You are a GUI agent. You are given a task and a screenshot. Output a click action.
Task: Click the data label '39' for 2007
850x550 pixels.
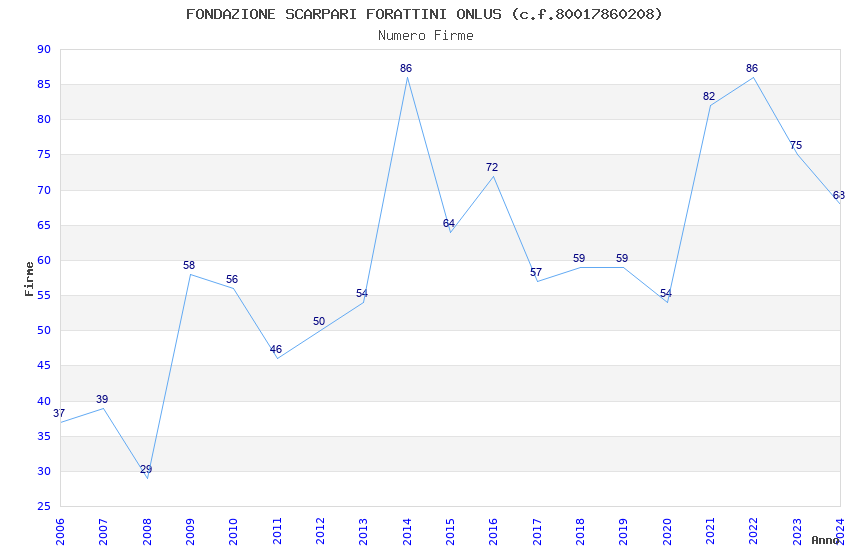click(102, 399)
